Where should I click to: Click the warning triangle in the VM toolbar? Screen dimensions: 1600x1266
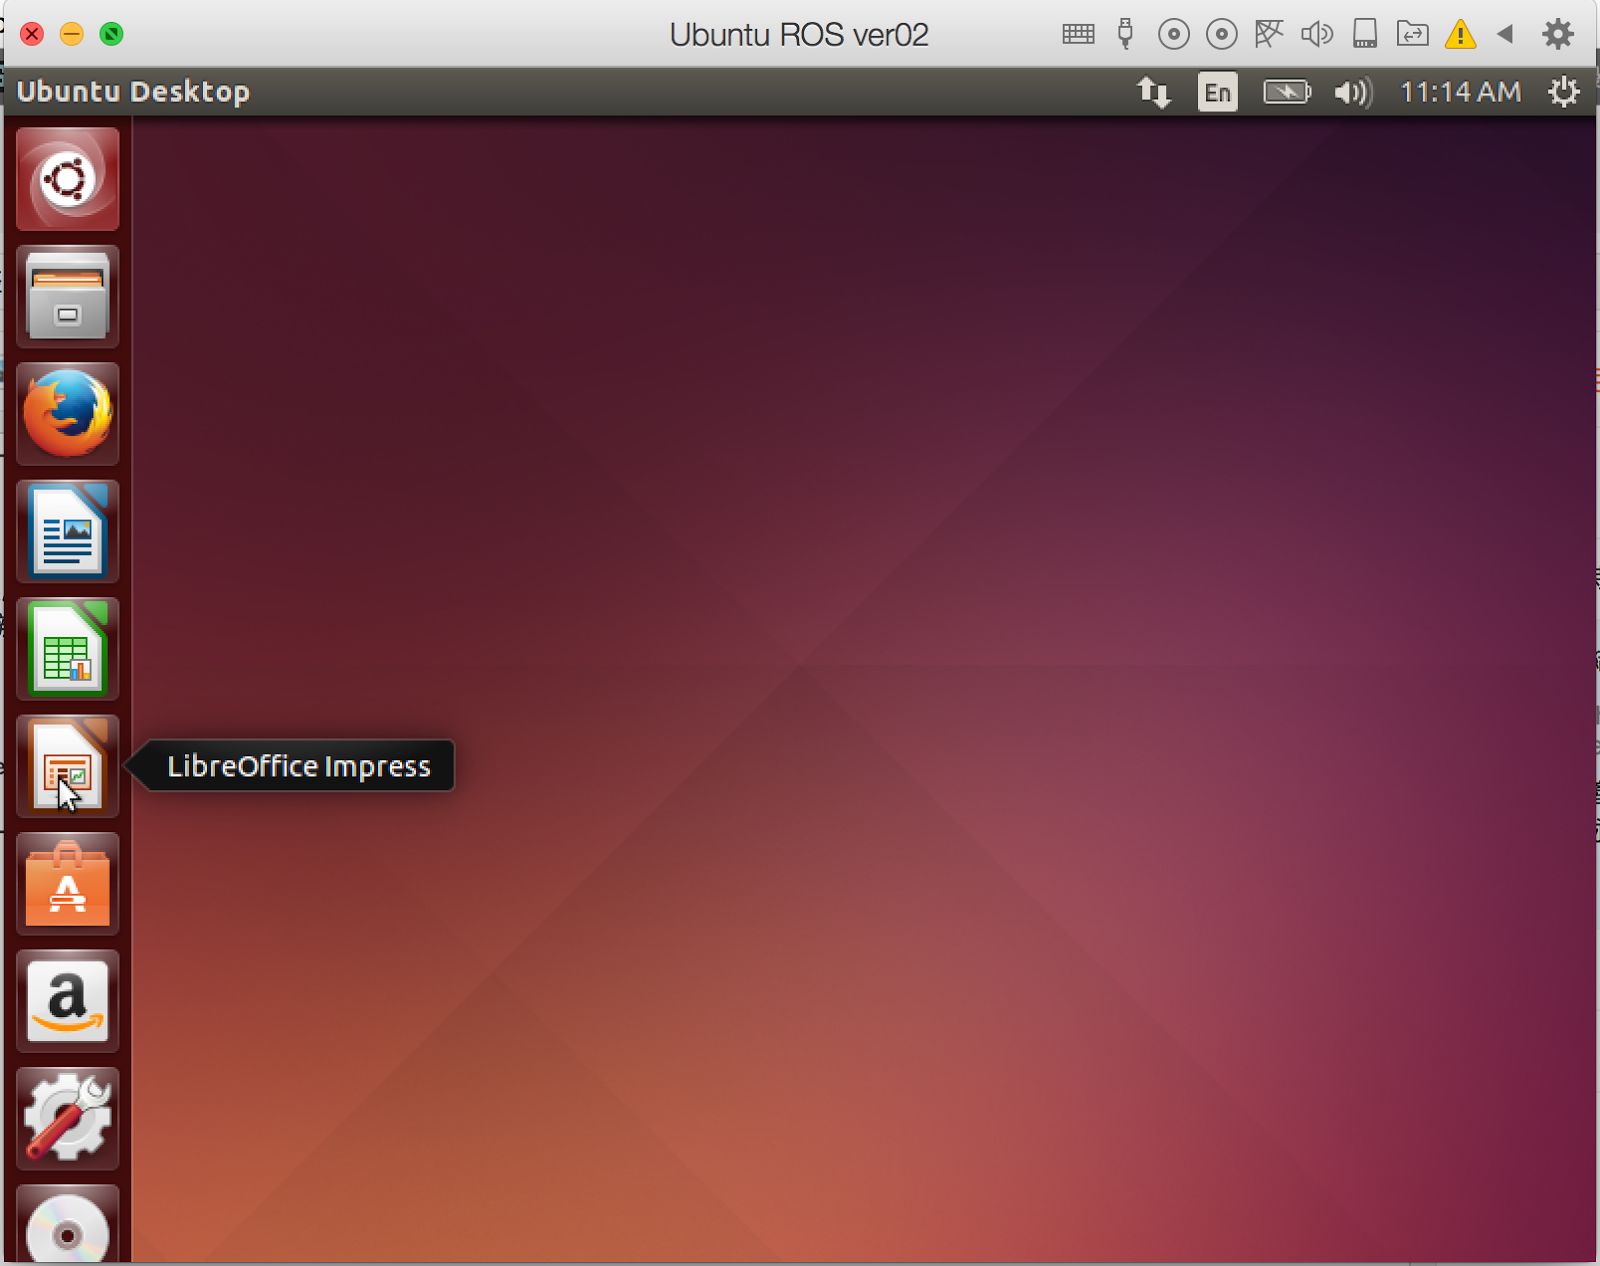(x=1461, y=33)
